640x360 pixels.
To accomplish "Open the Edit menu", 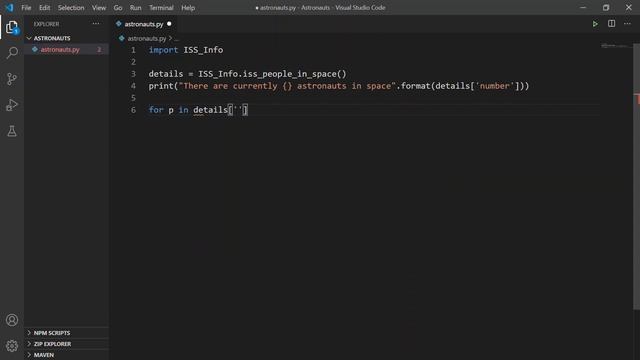I will coord(44,7).
